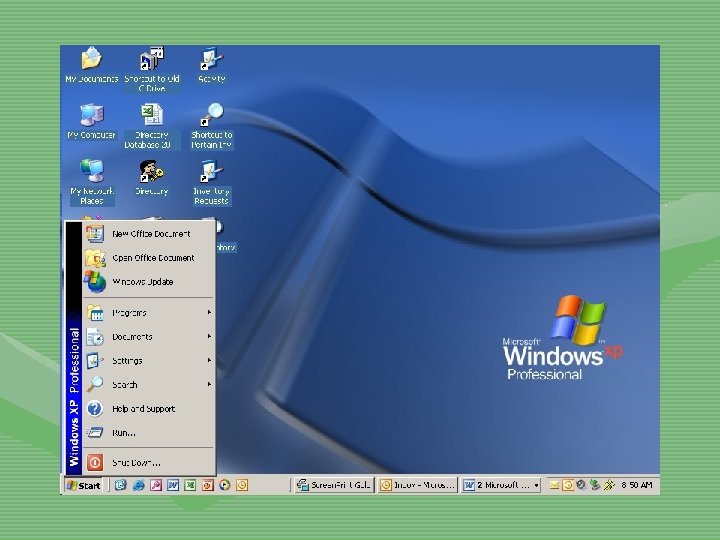The height and width of the screenshot is (540, 720).
Task: Open Windows Media Player in Quick Launch
Action: click(x=225, y=485)
